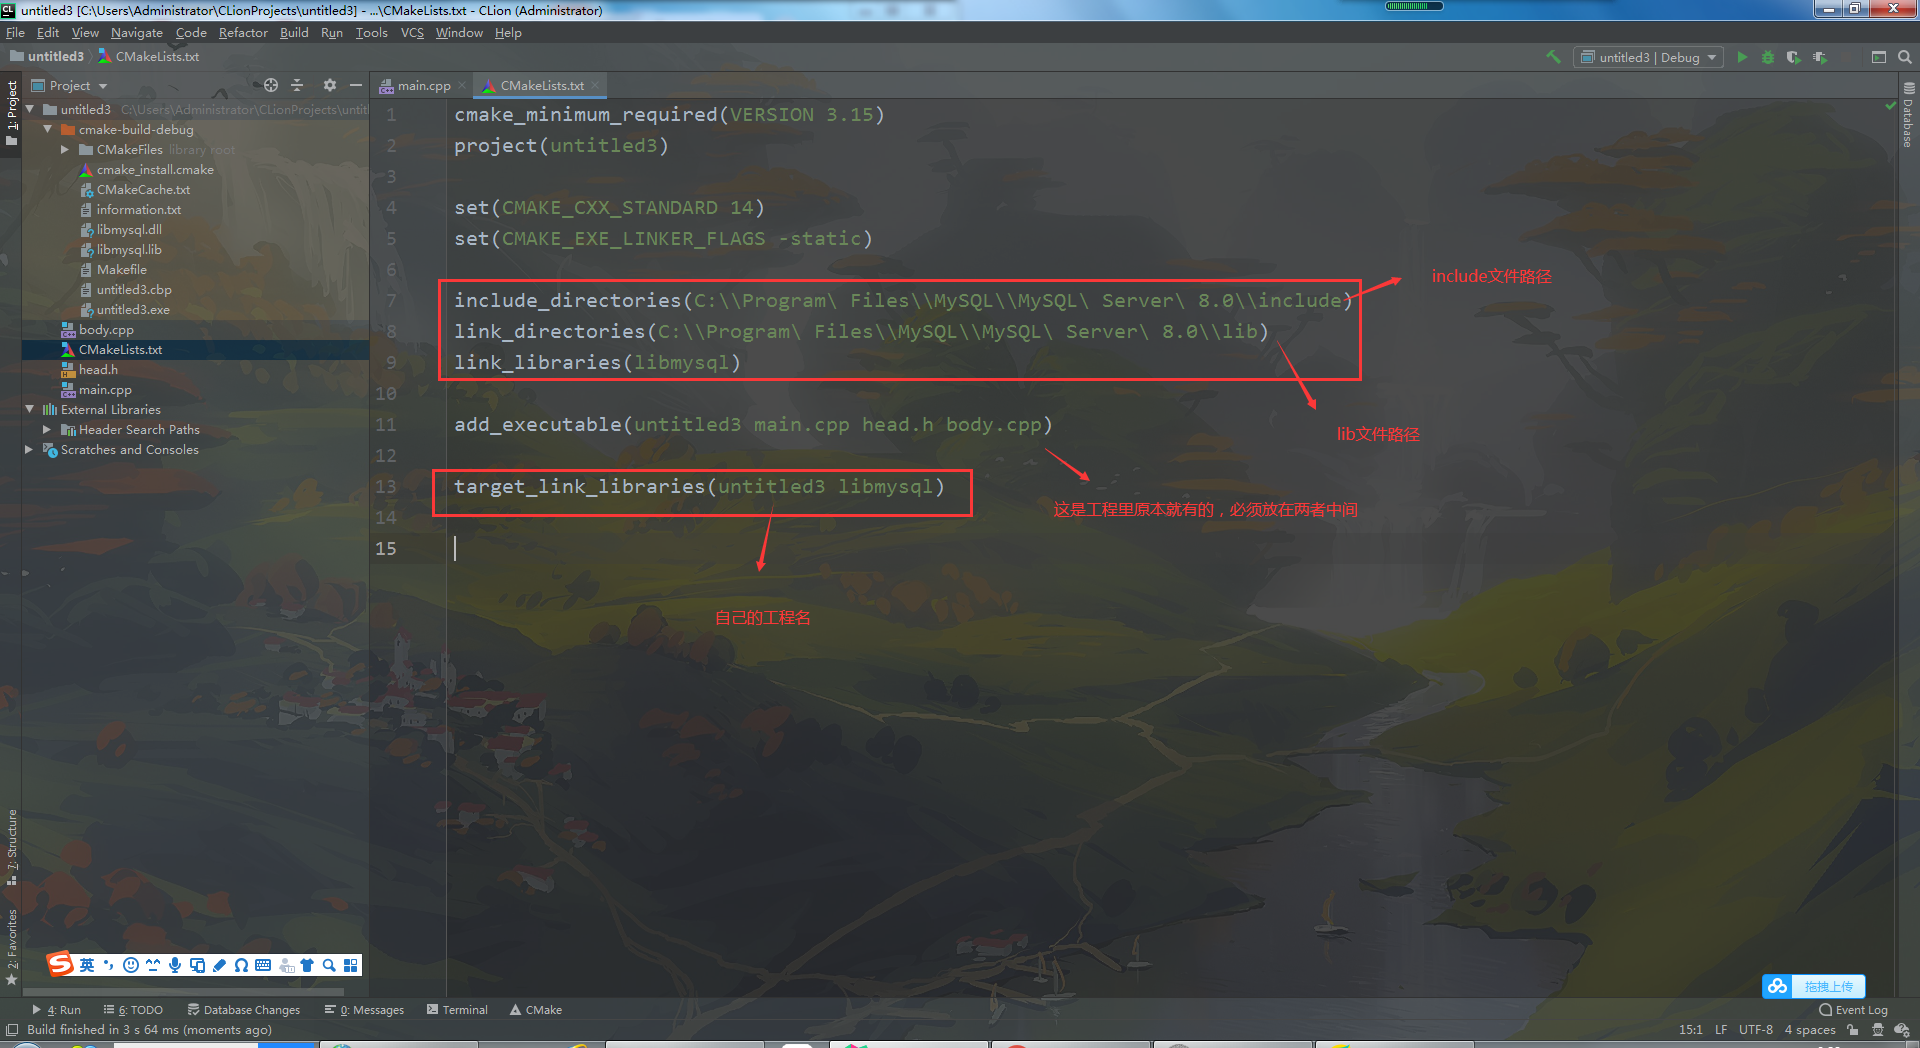Select the microphone icon in Sogou toolbar

click(x=176, y=964)
